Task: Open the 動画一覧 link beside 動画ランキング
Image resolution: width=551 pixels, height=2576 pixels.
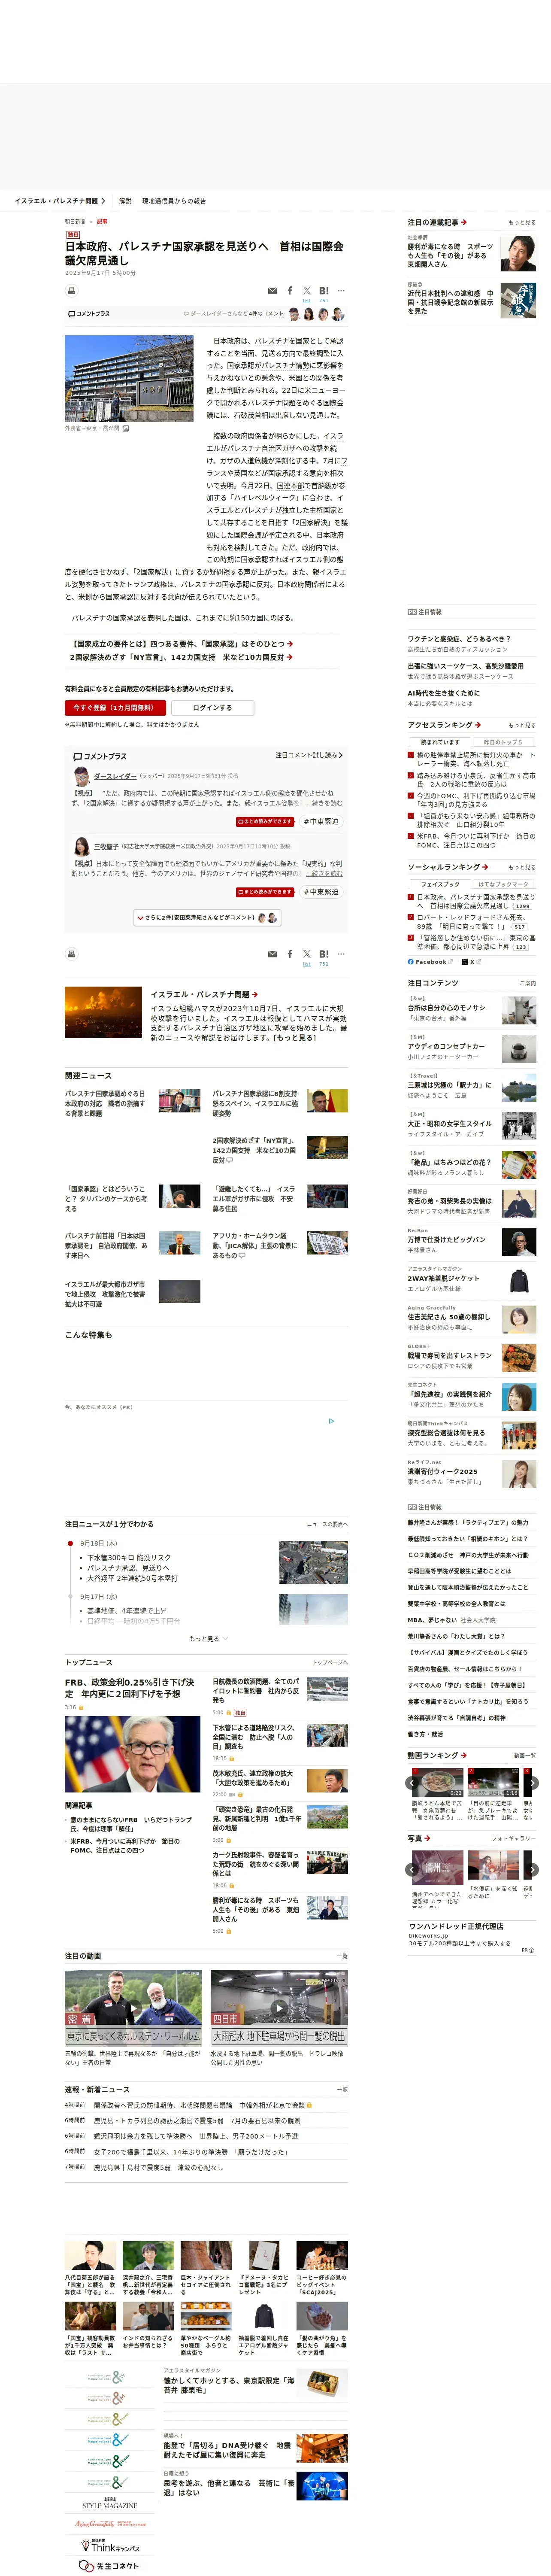Action: (525, 1755)
